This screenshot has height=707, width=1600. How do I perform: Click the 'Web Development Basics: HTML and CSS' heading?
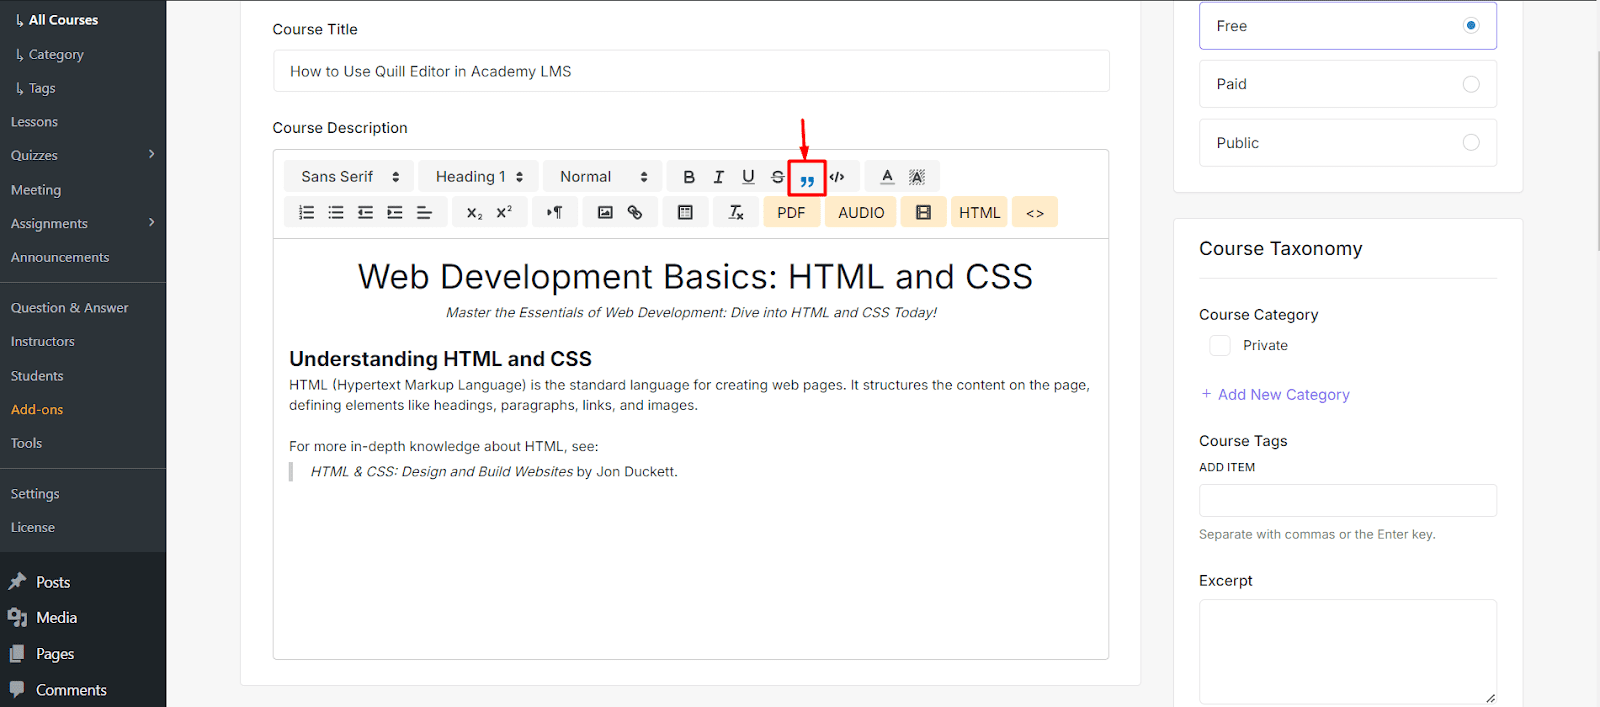pyautogui.click(x=695, y=276)
